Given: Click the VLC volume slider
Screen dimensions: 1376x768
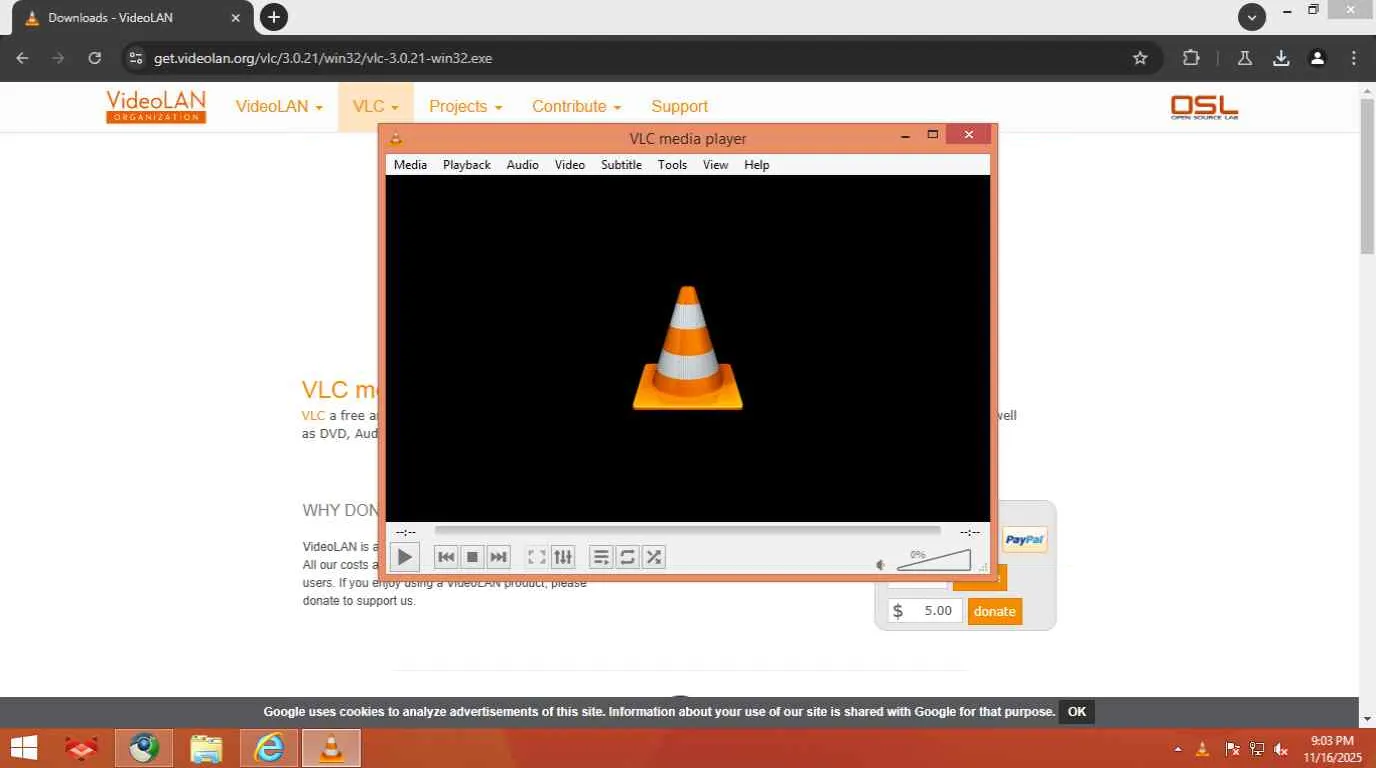Looking at the screenshot, I should (933, 559).
